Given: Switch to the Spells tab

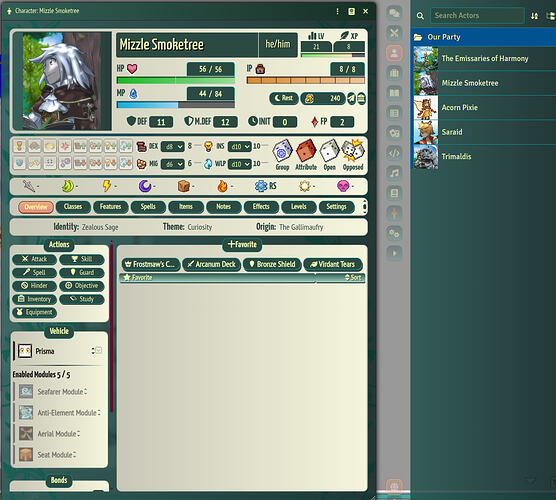Looking at the screenshot, I should (x=148, y=207).
